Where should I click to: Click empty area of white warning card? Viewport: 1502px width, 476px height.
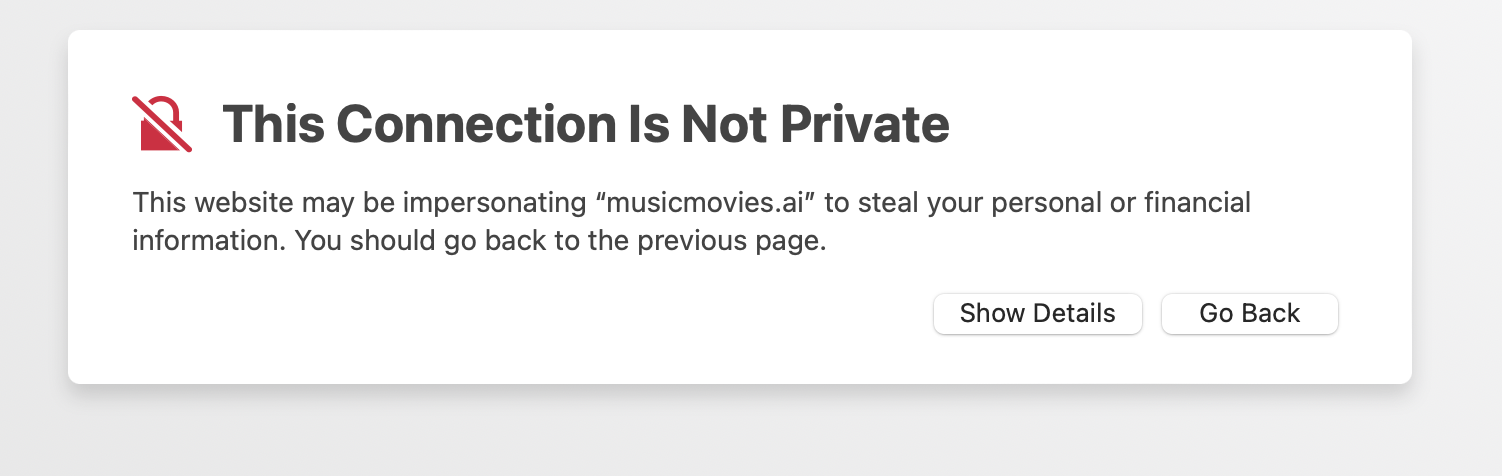click(500, 320)
